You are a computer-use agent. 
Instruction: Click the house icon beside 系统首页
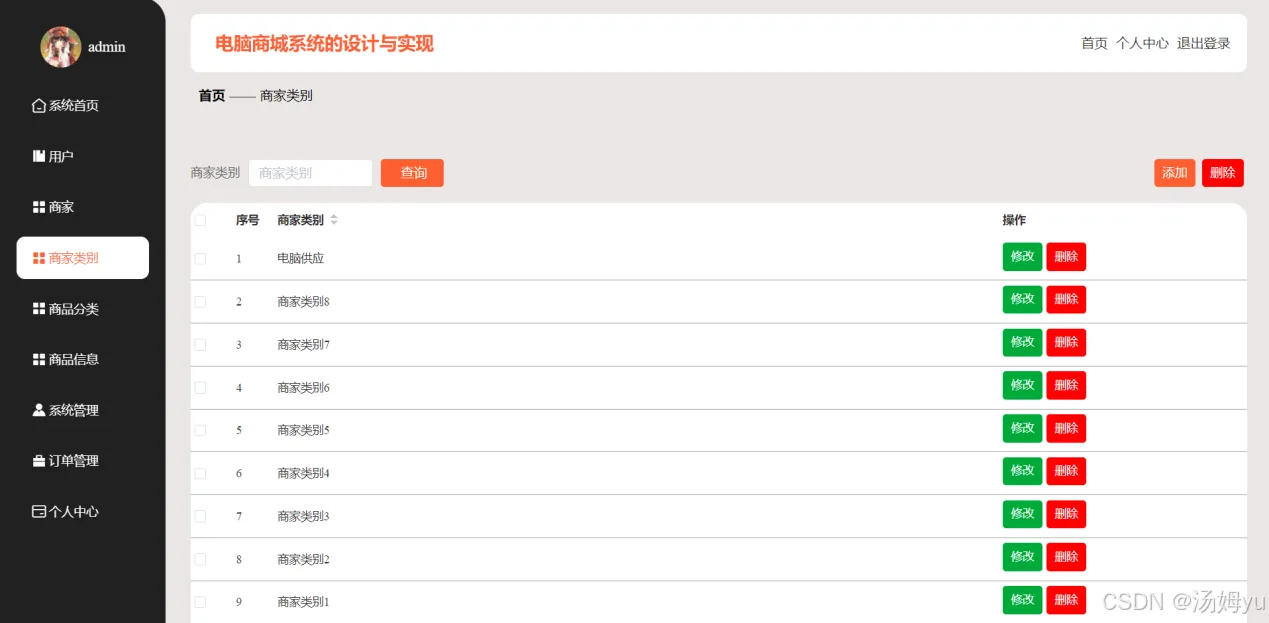coord(39,106)
